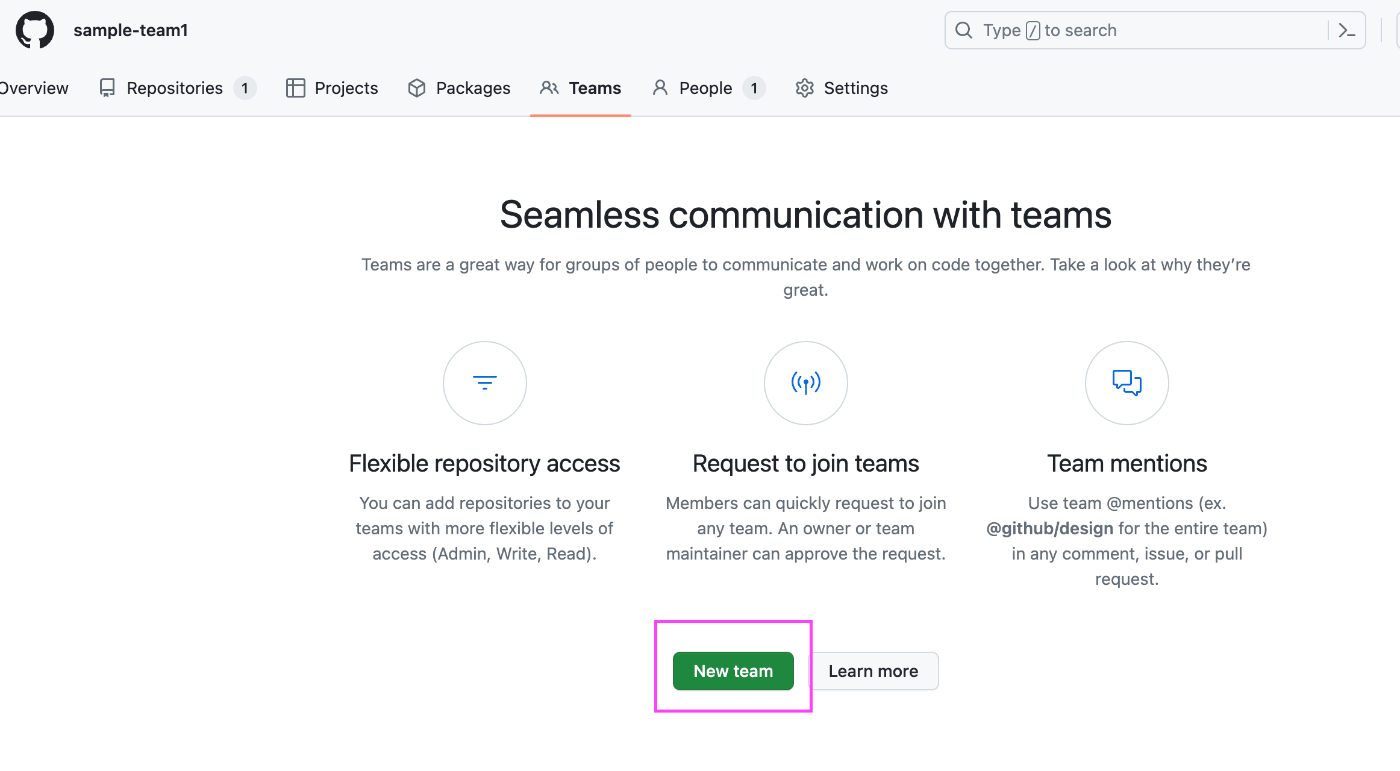The width and height of the screenshot is (1400, 771).
Task: Click the New team button
Action: point(733,671)
